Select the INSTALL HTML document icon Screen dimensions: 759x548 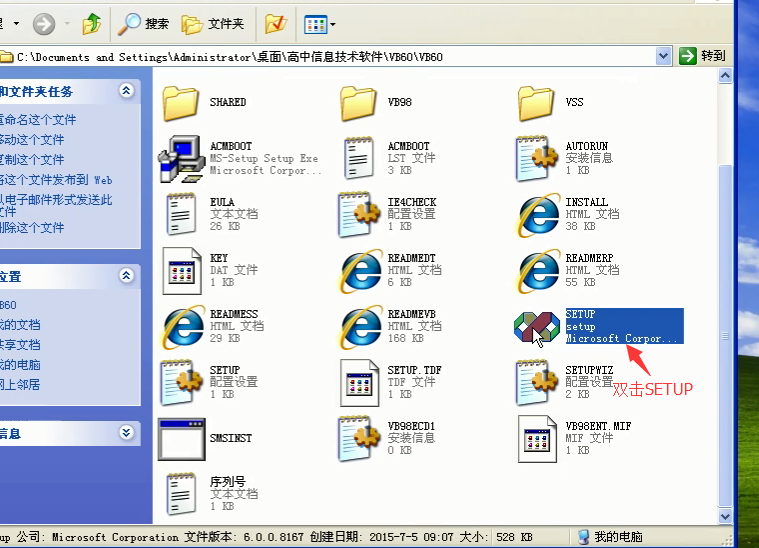[x=537, y=215]
